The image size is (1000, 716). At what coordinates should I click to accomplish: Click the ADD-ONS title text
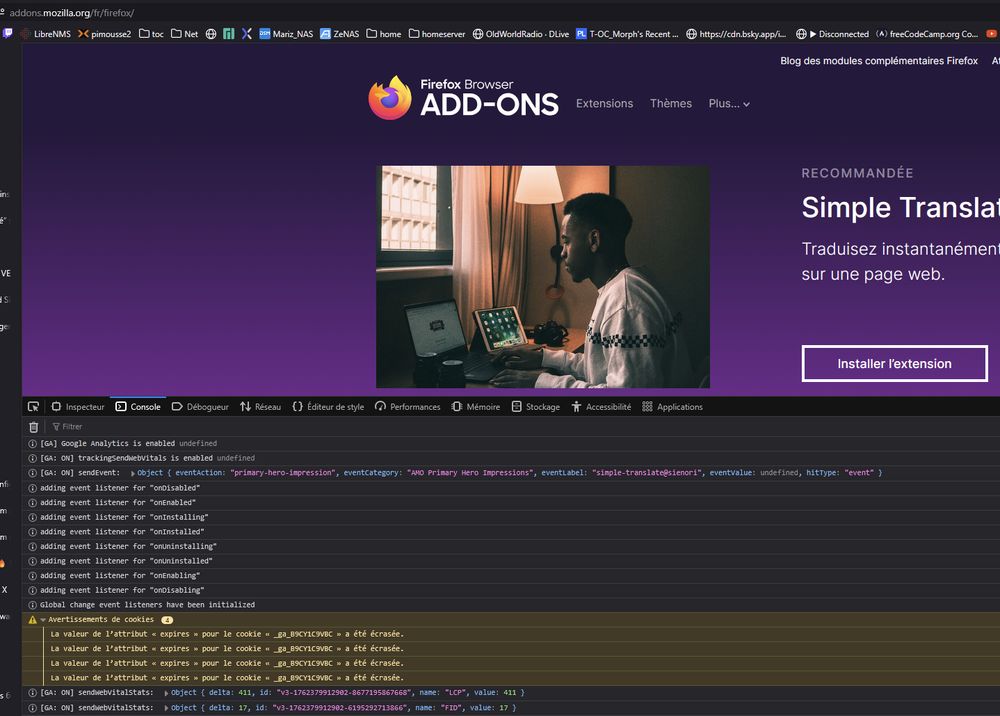point(489,105)
